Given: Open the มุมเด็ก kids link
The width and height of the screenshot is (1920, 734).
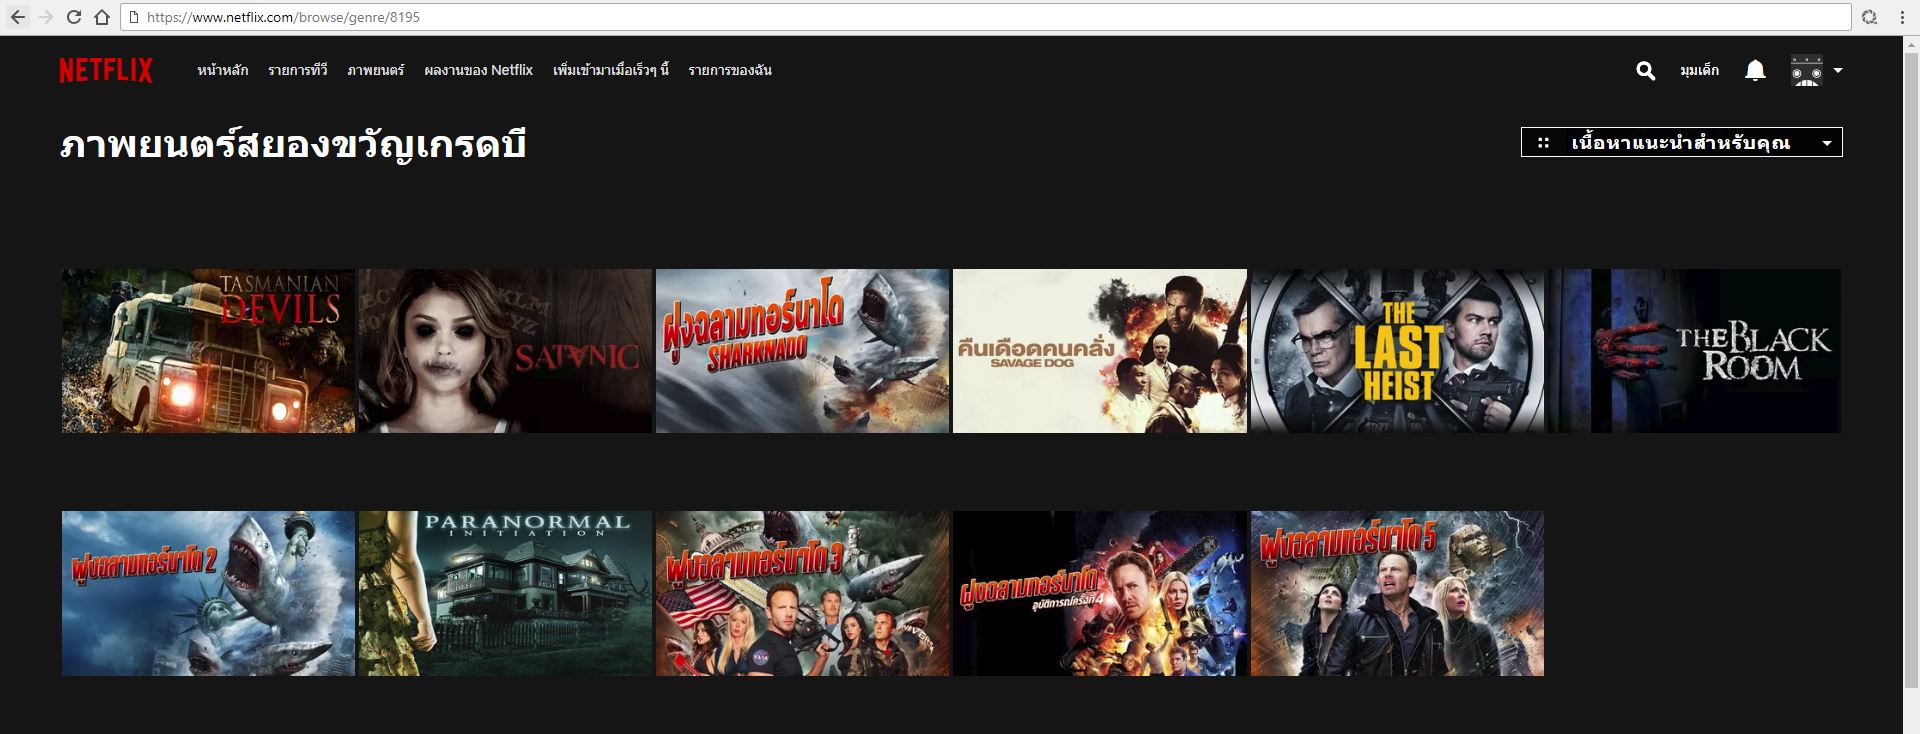Looking at the screenshot, I should [x=1700, y=70].
